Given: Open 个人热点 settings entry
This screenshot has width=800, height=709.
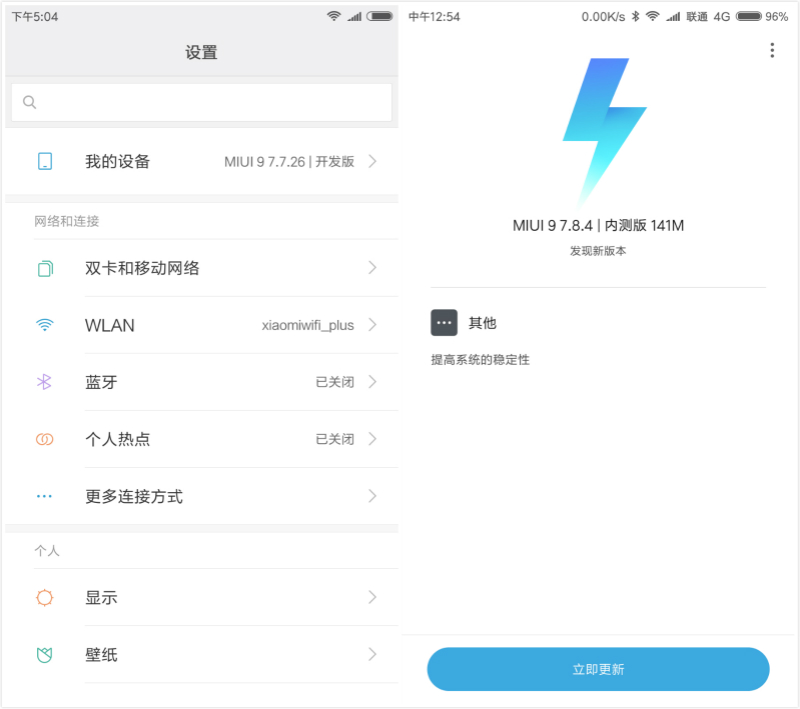Looking at the screenshot, I should (202, 439).
